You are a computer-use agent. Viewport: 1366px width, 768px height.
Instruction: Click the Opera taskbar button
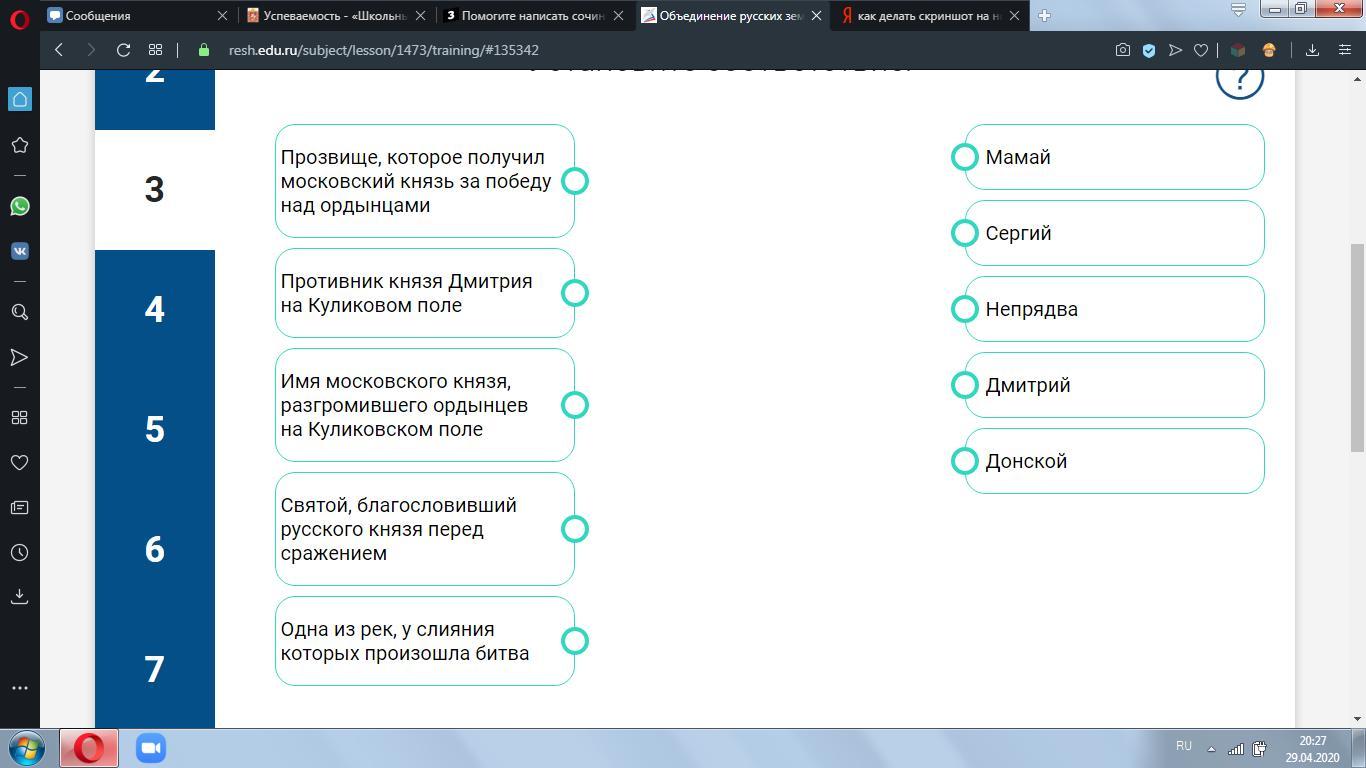coord(89,748)
